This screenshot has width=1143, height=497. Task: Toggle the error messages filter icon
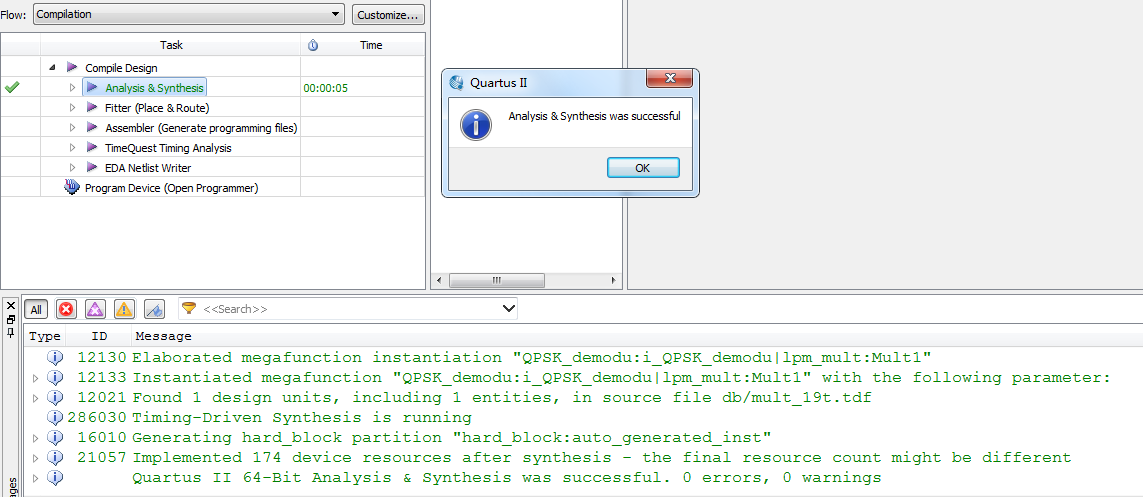point(66,309)
